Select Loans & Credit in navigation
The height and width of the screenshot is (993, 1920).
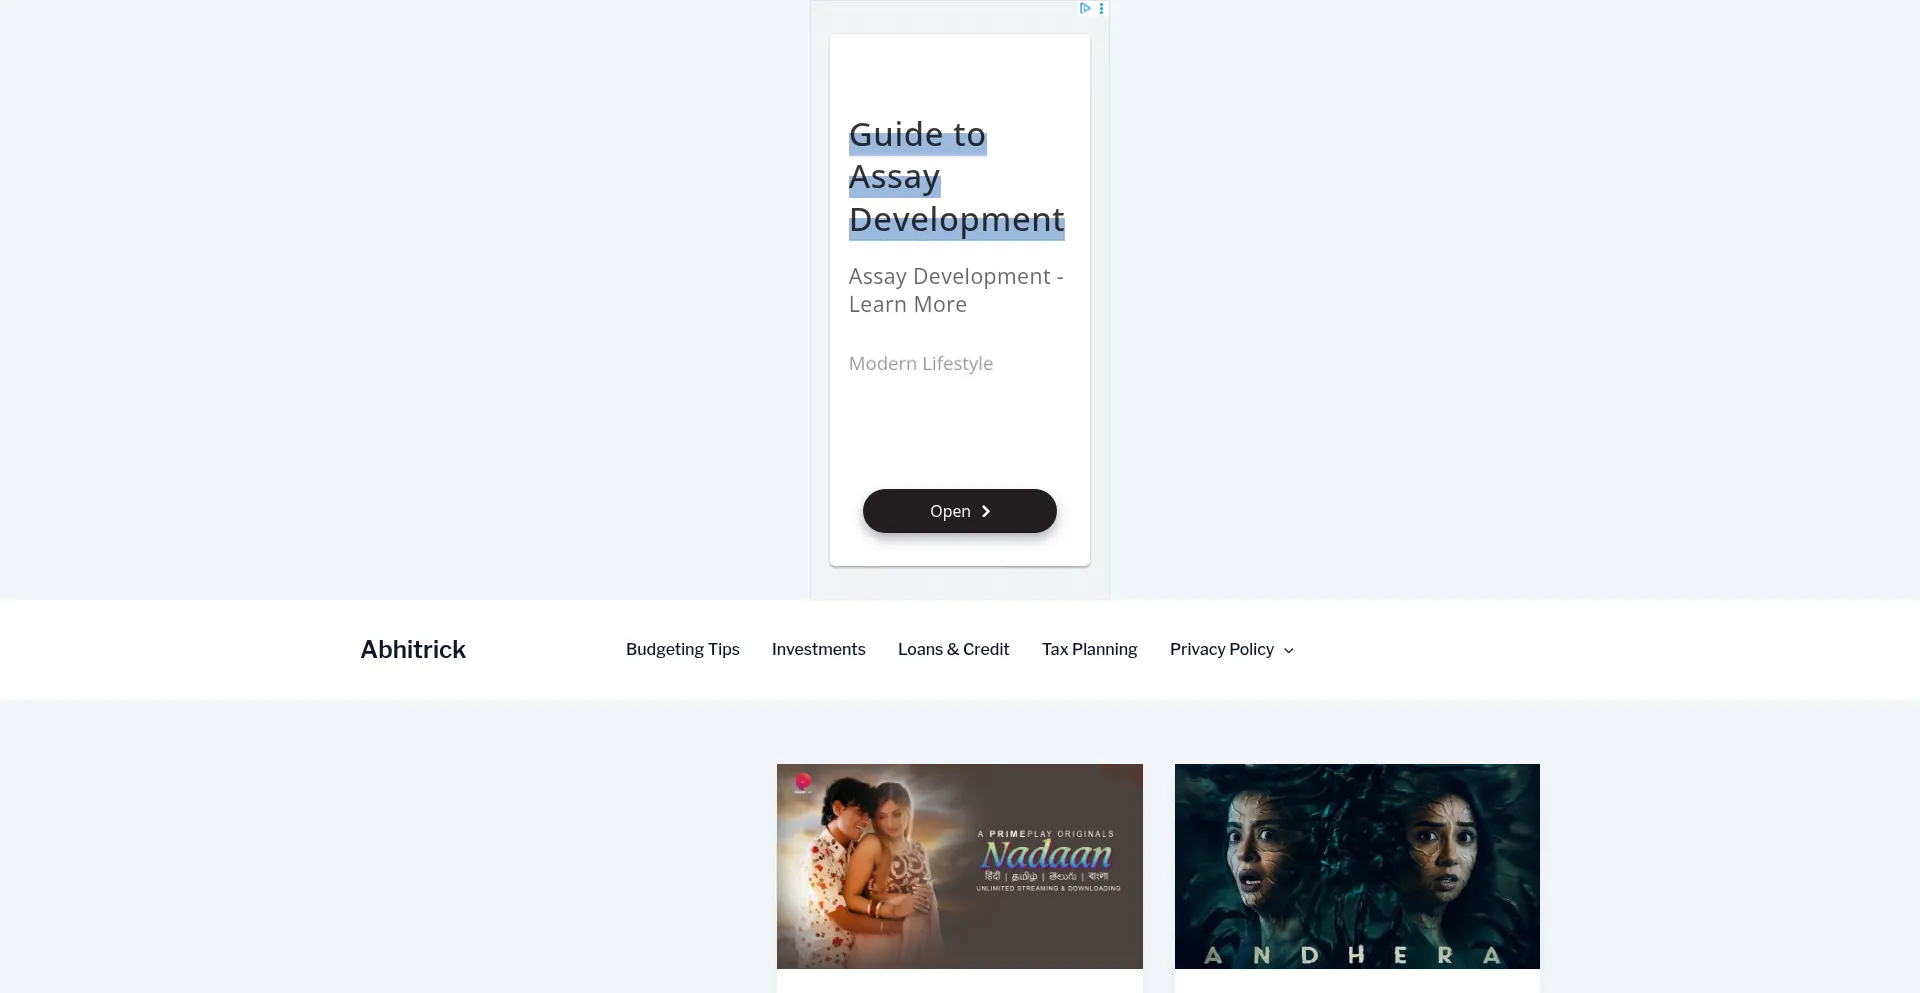[953, 649]
